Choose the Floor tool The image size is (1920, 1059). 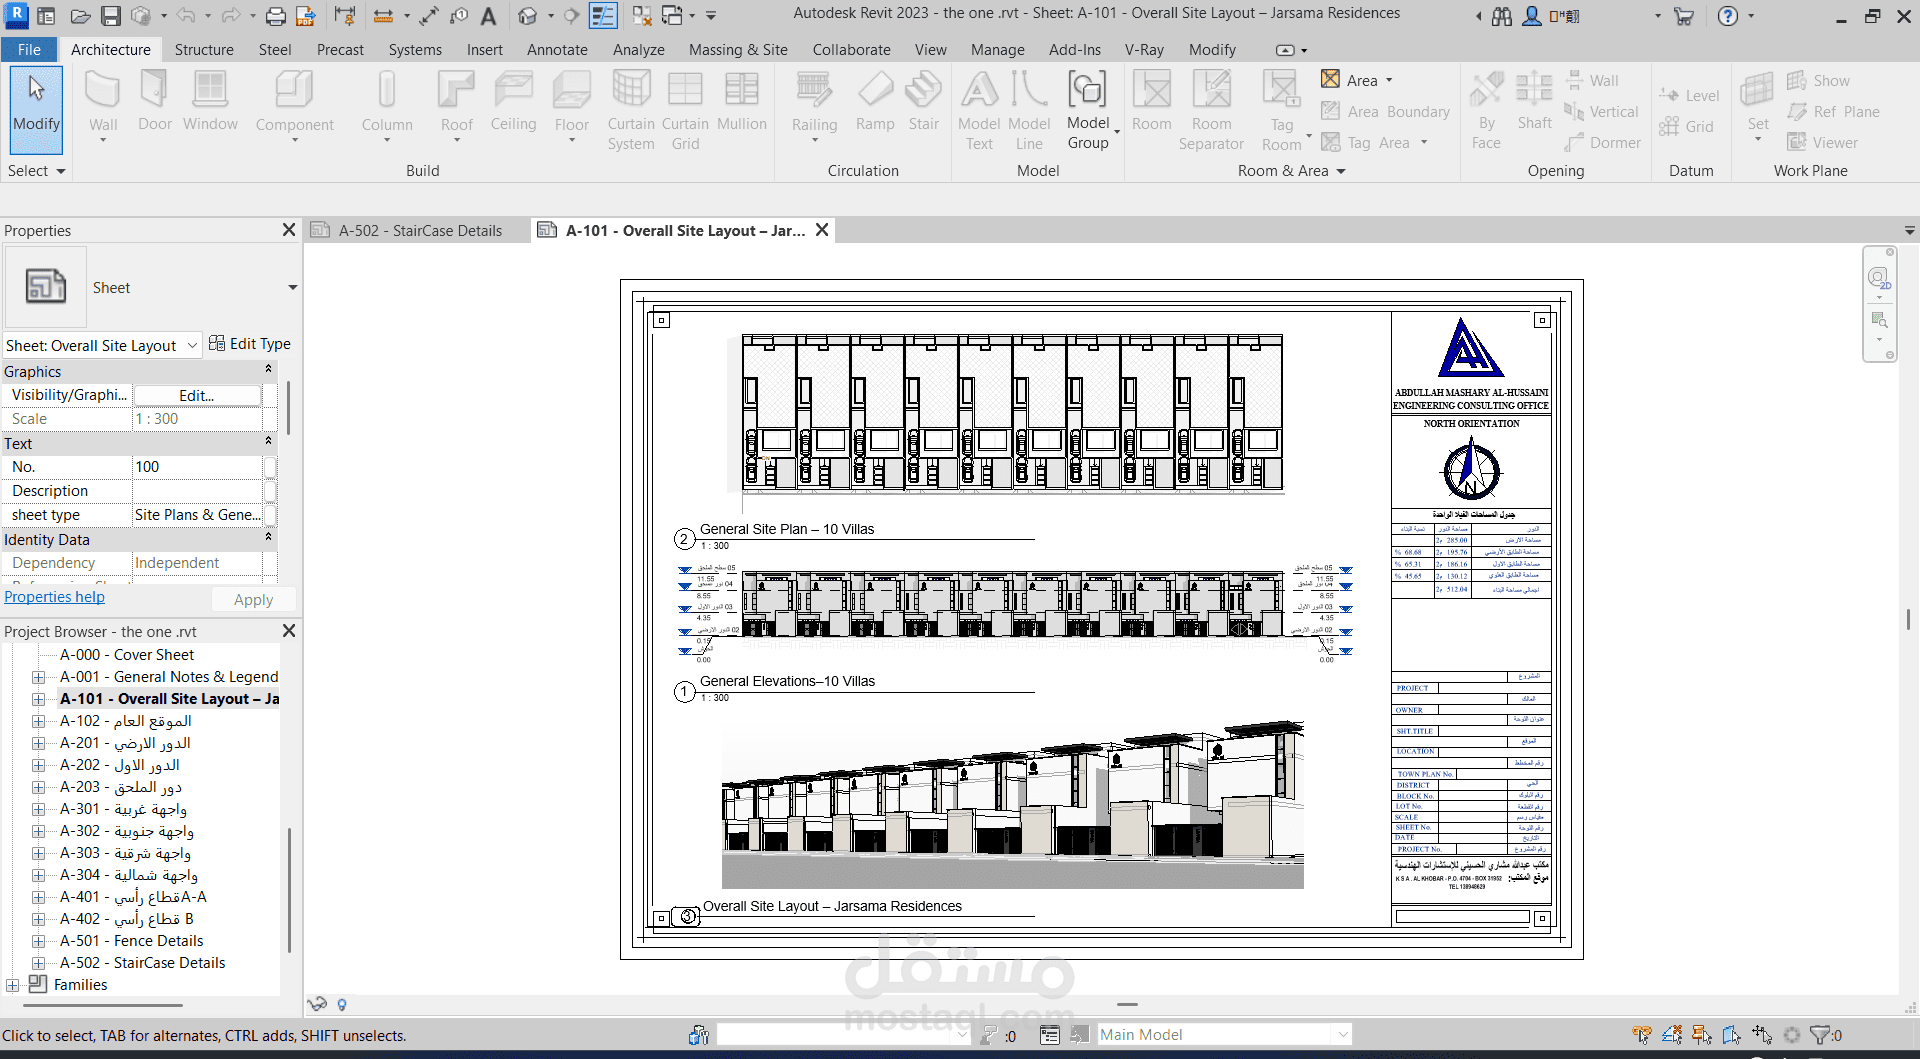click(571, 108)
